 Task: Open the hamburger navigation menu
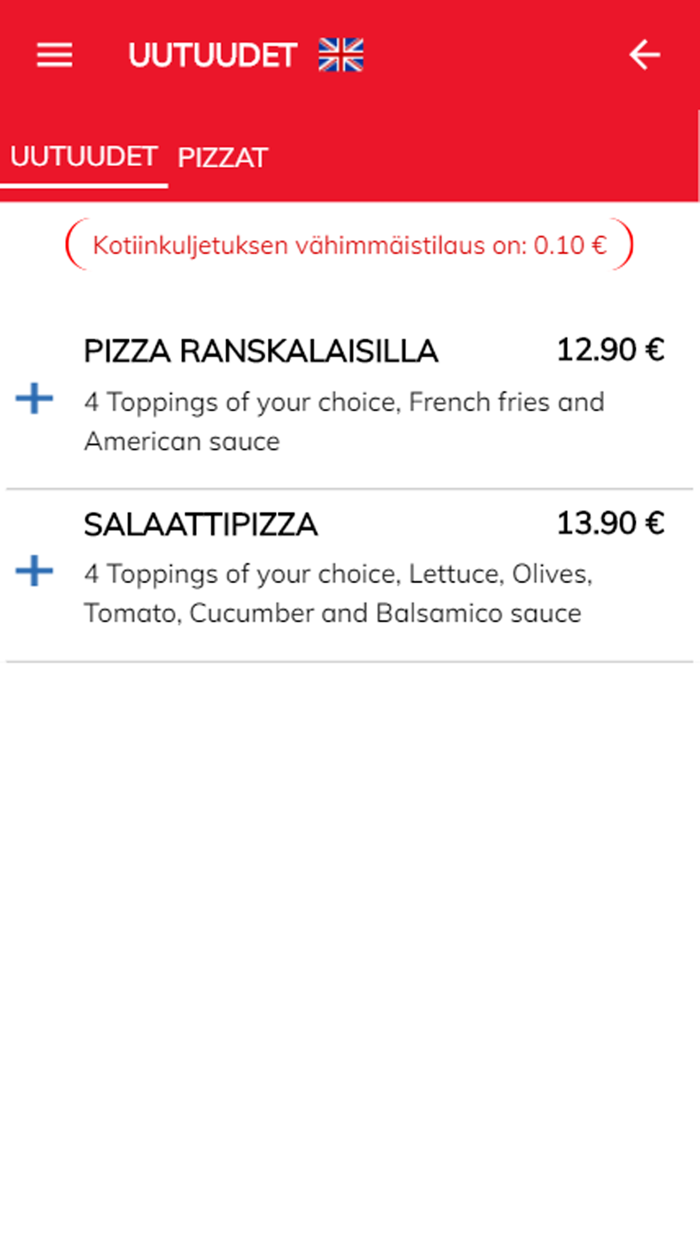click(54, 55)
